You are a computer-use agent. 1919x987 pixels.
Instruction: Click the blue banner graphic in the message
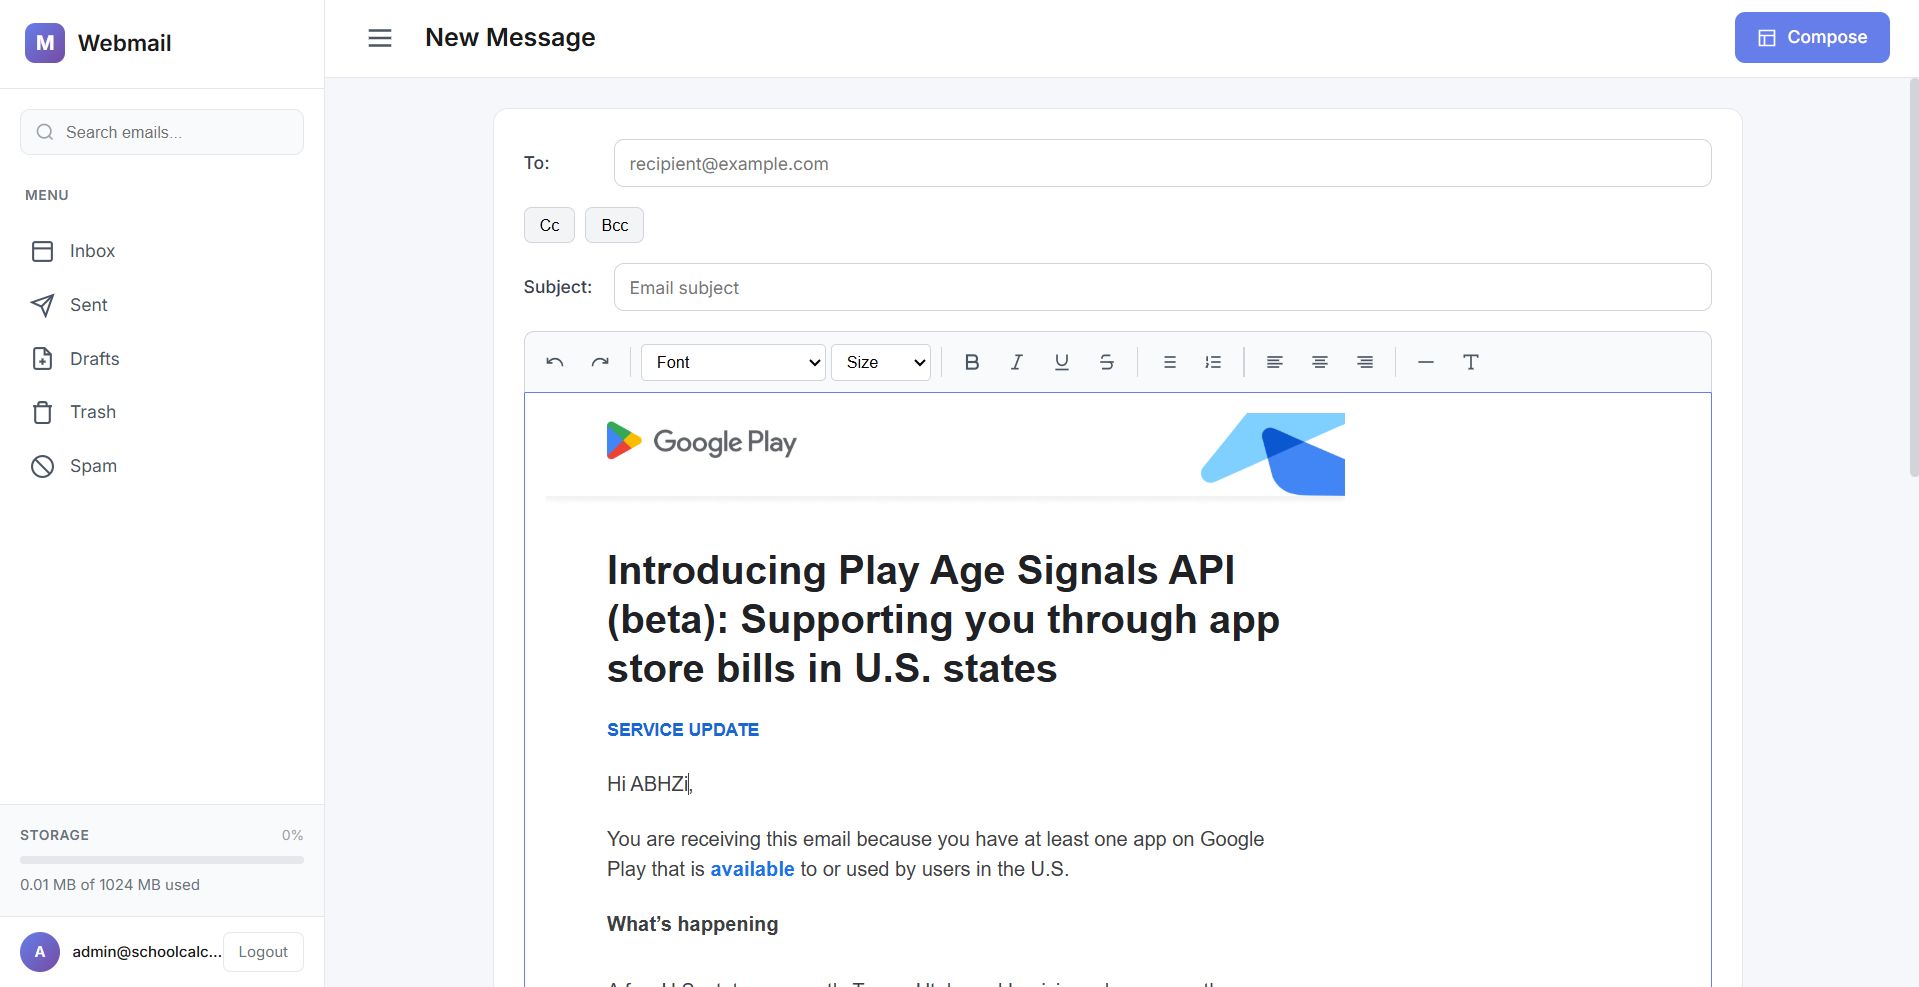(x=1273, y=454)
